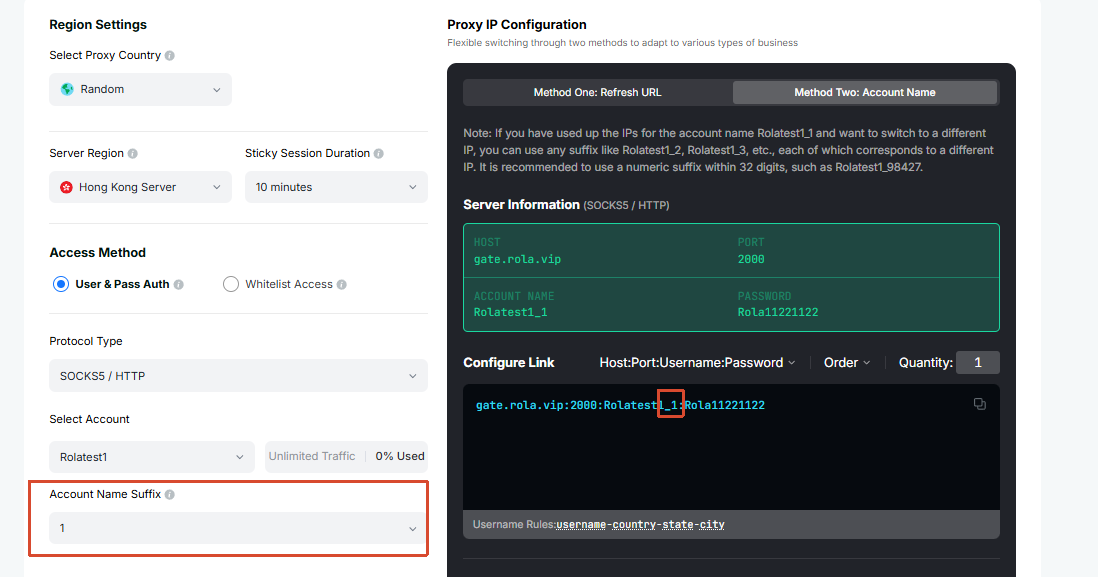Click the 0% Used indicator

[x=400, y=456]
